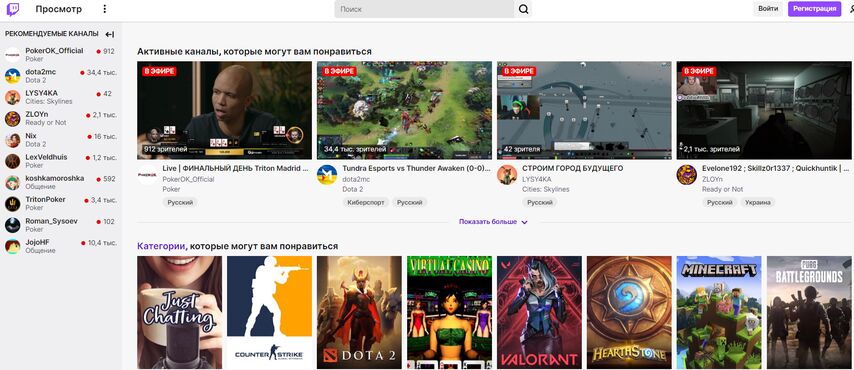The image size is (854, 370).
Task: Collapse the recommended channels sidebar arrow
Action: coord(109,34)
